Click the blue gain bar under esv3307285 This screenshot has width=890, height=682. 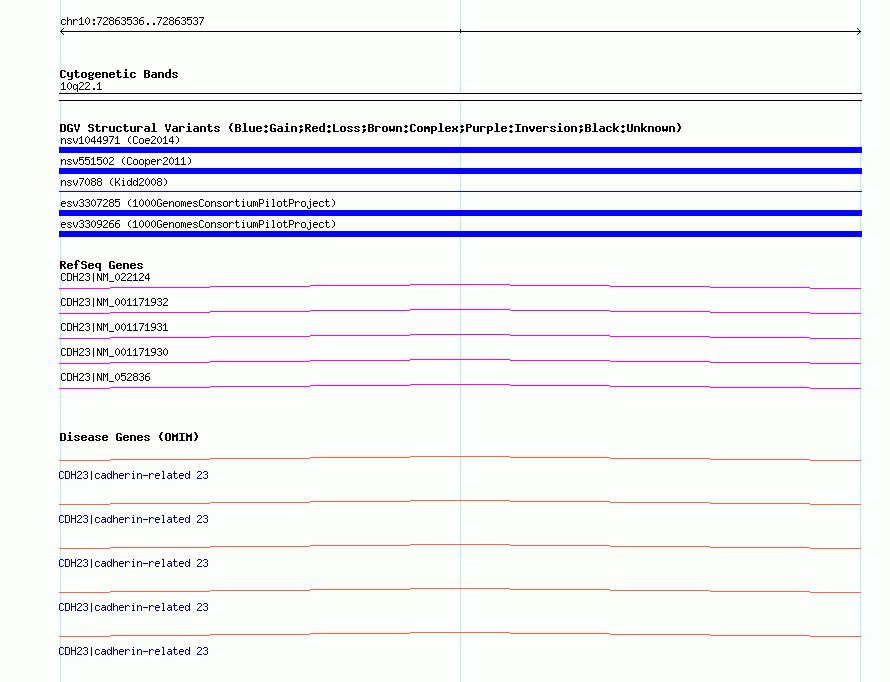click(x=460, y=213)
